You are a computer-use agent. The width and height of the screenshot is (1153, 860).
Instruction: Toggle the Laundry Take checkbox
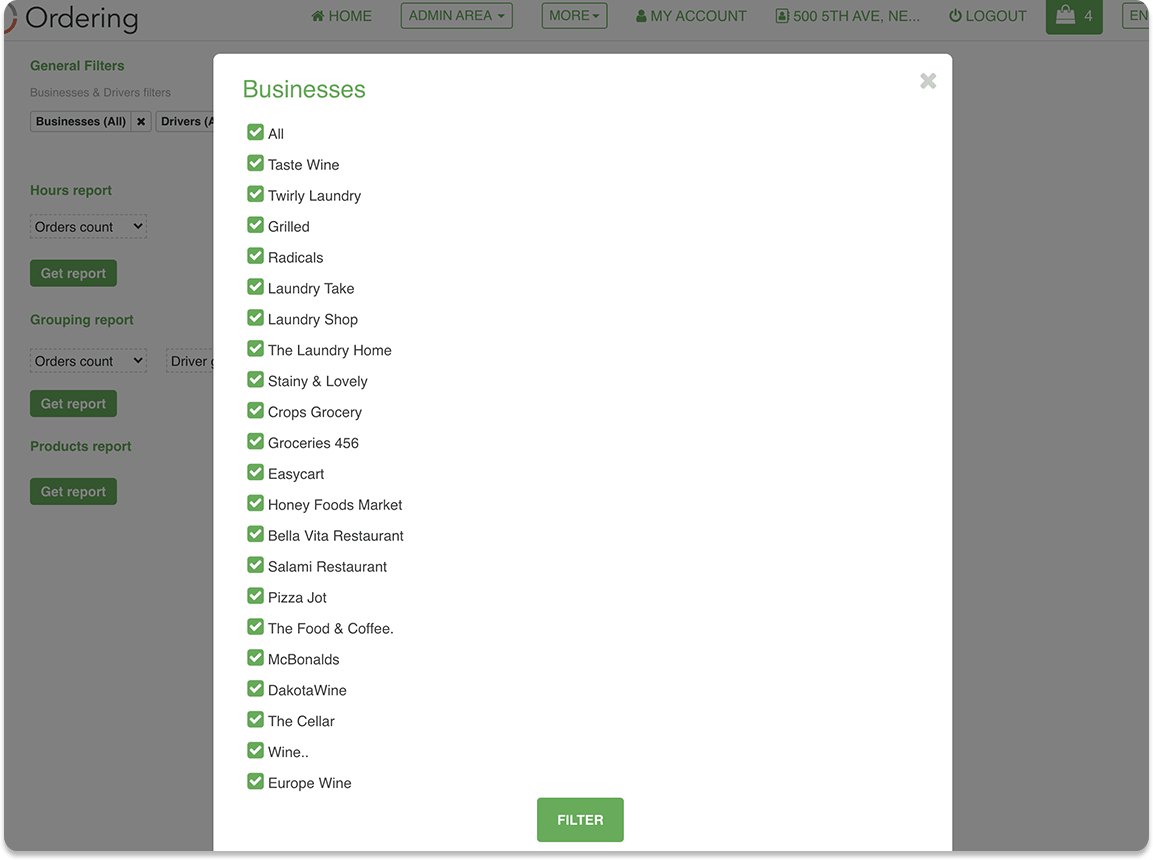click(x=255, y=287)
